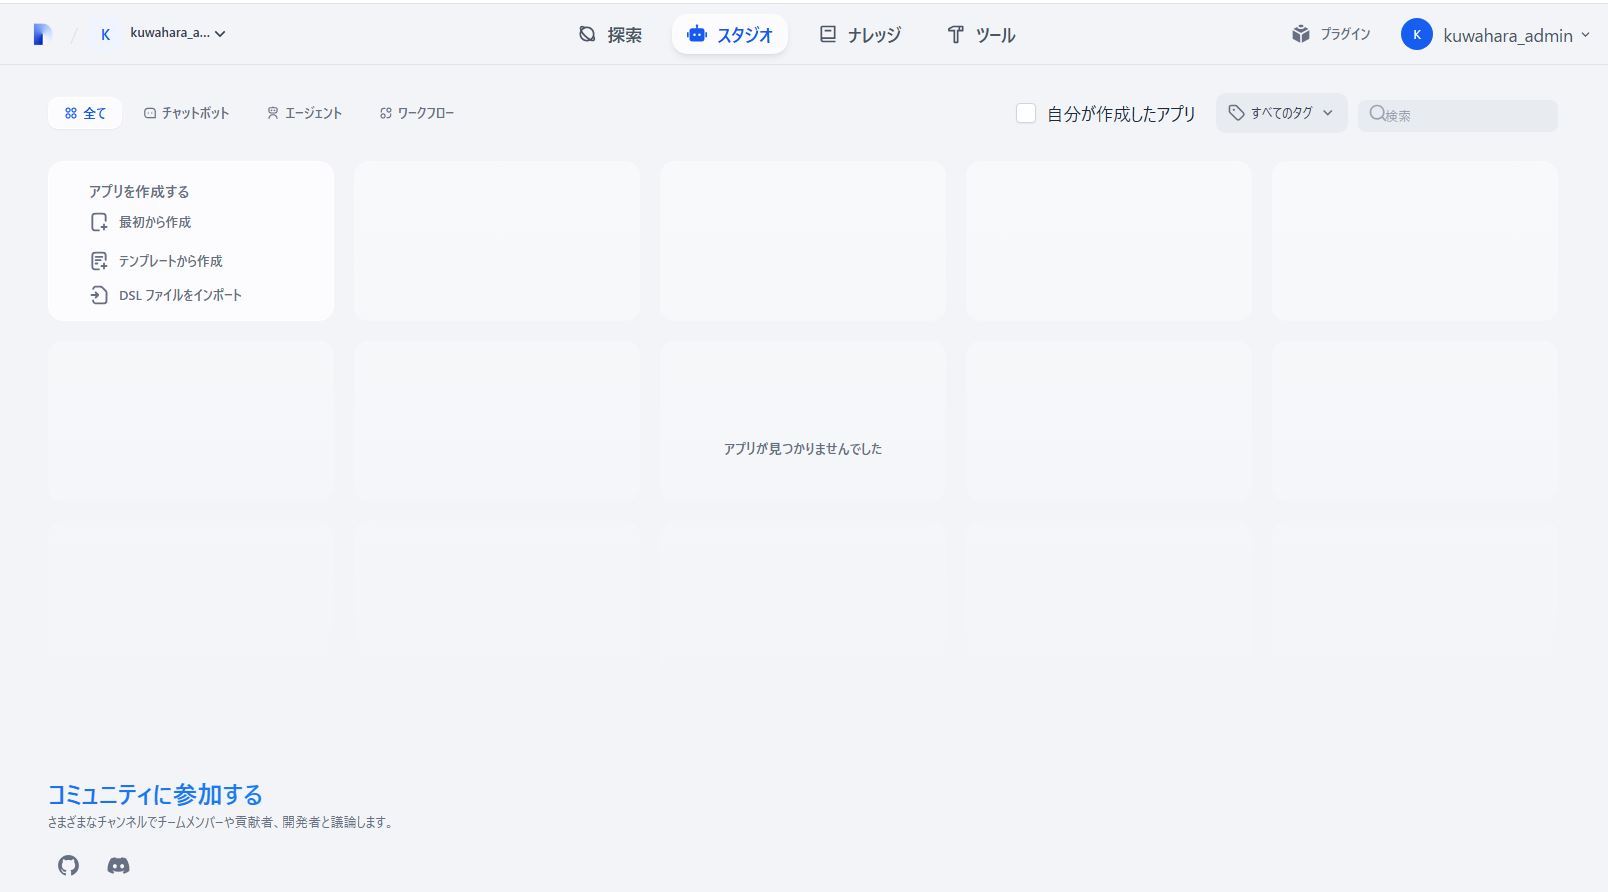Open the Discord community icon
This screenshot has width=1608, height=892.
118,865
